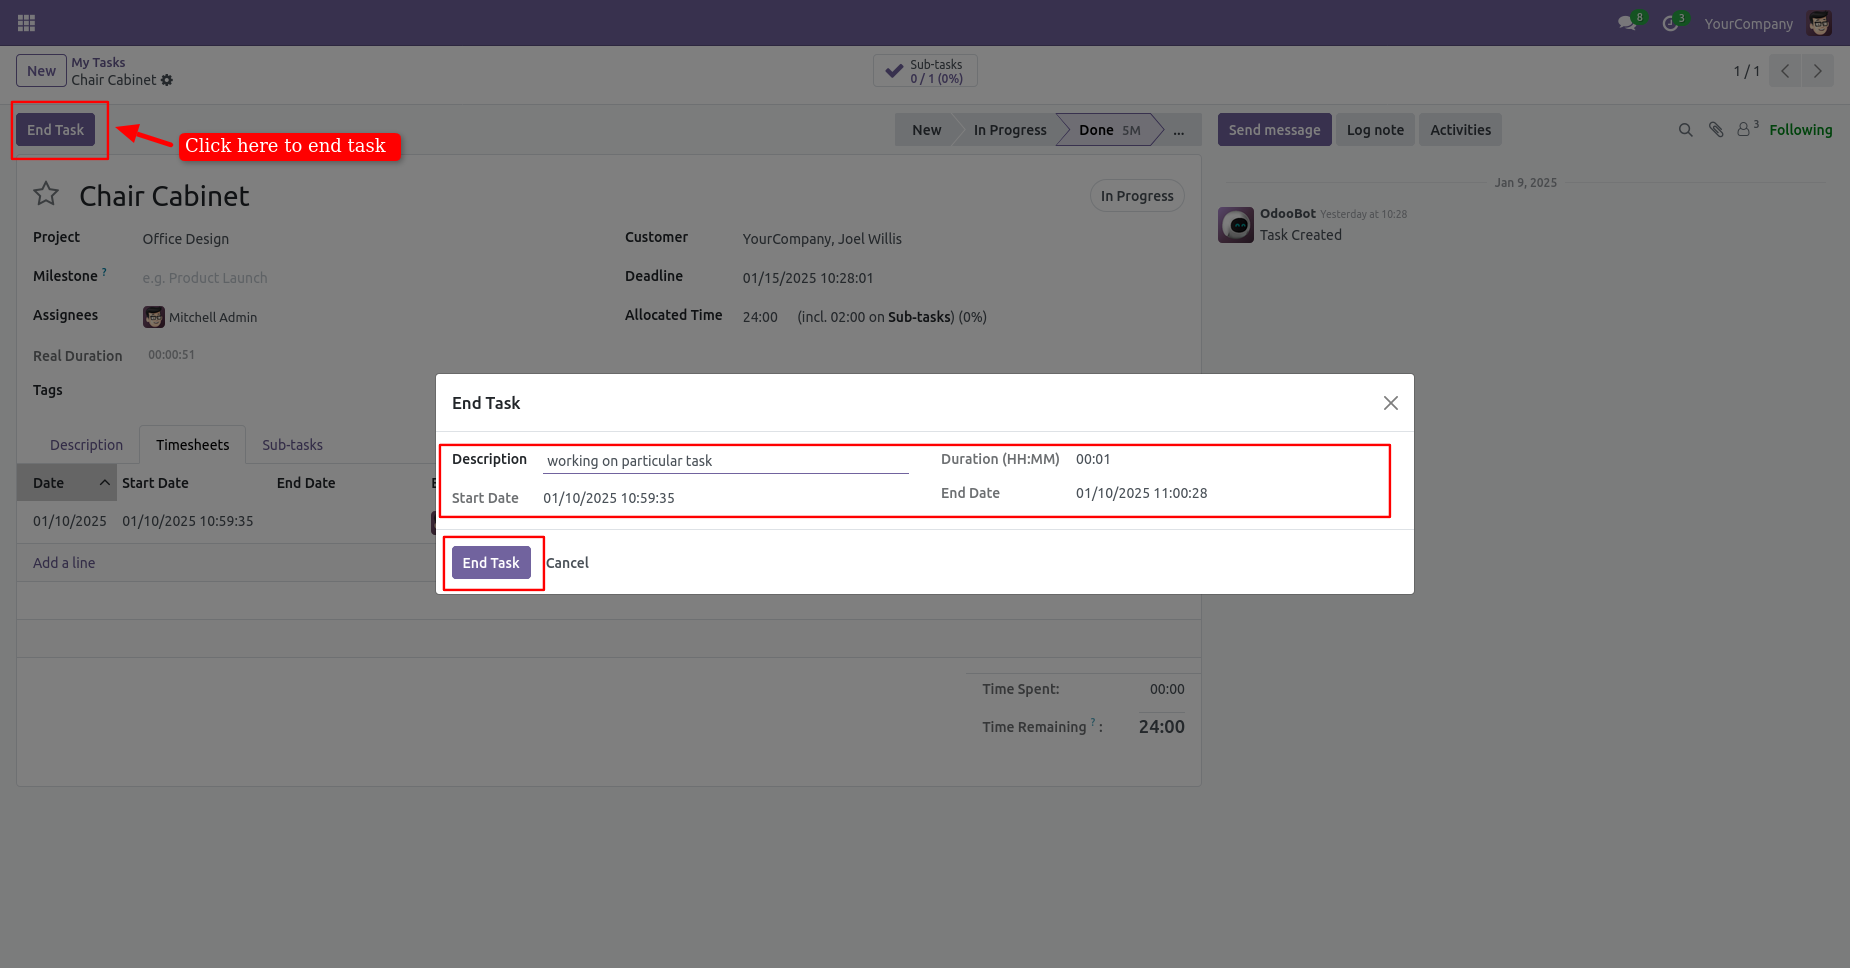Switch to the Timesheets tab
Screen dimensions: 1850x968
point(193,445)
